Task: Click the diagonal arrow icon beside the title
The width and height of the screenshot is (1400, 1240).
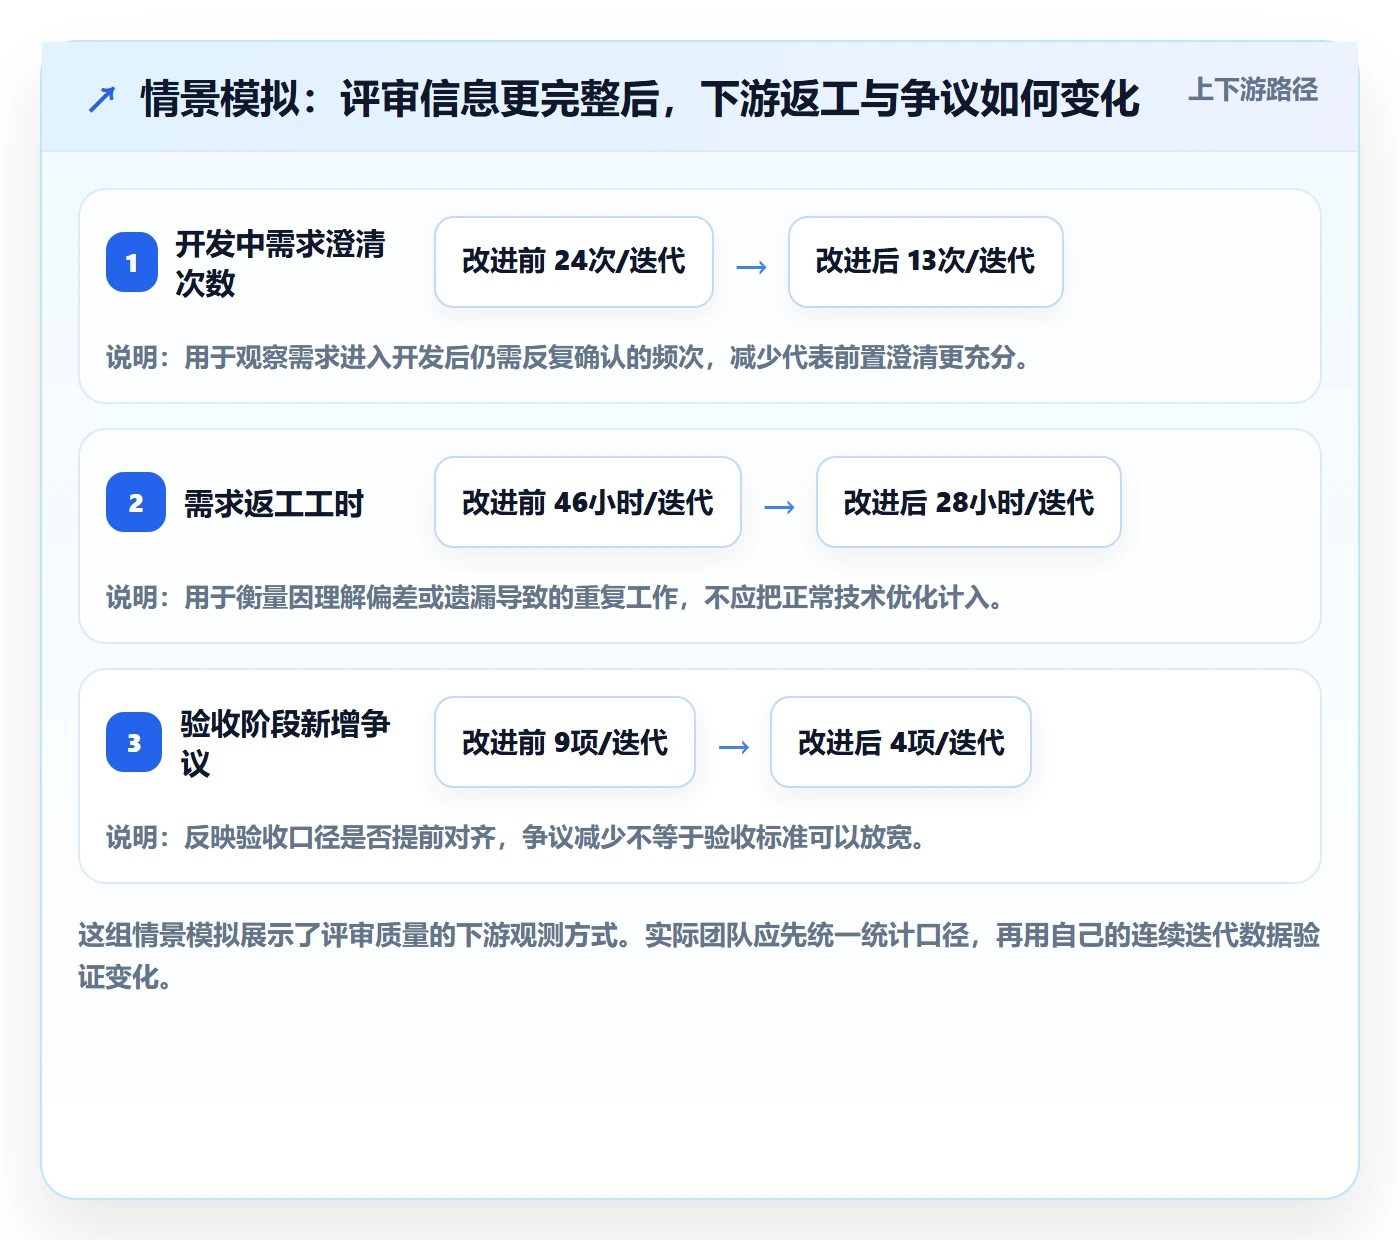Action: 102,100
